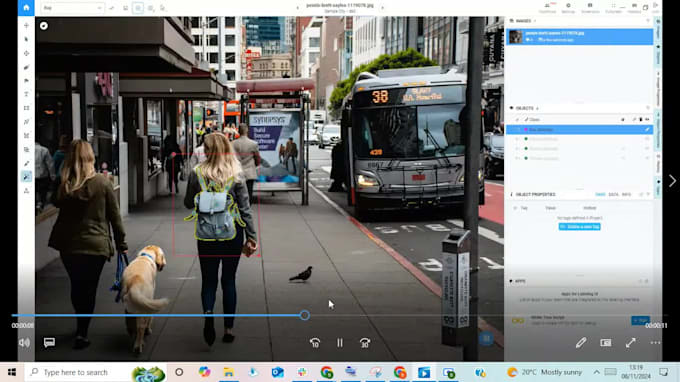The width and height of the screenshot is (680, 382).
Task: Open Outlook from the taskbar
Action: [278, 372]
